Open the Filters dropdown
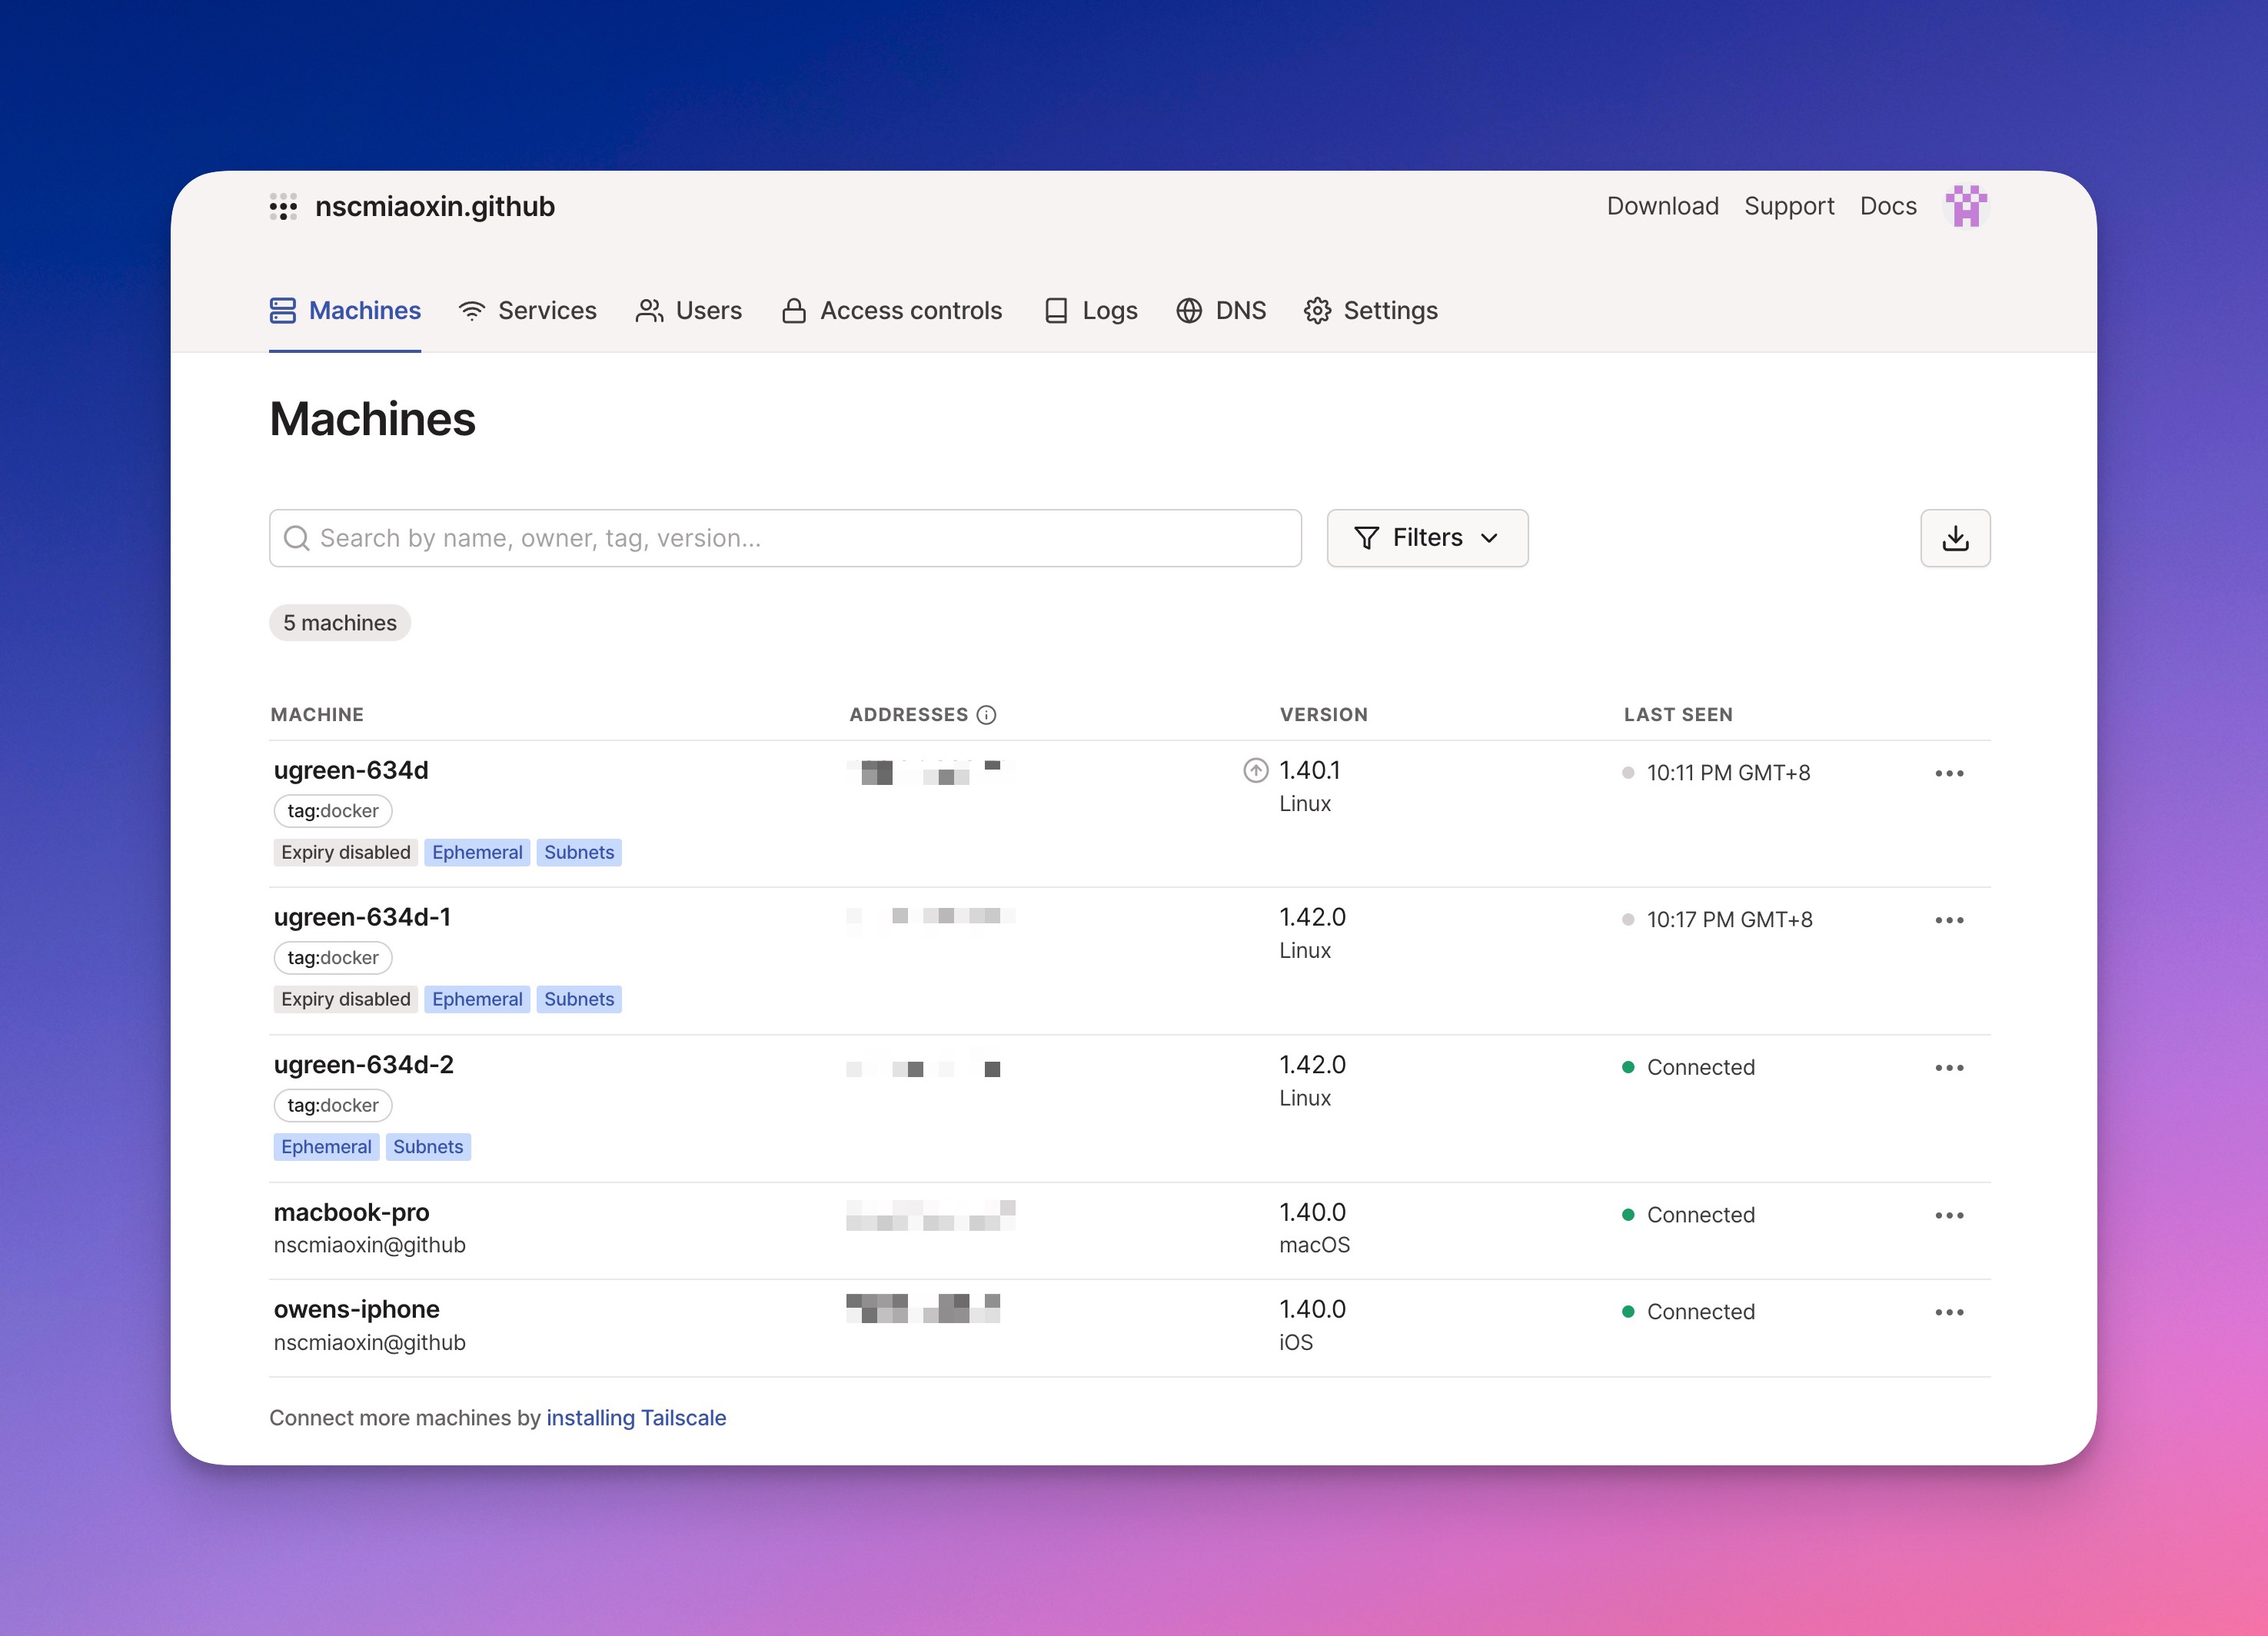 pyautogui.click(x=1426, y=538)
